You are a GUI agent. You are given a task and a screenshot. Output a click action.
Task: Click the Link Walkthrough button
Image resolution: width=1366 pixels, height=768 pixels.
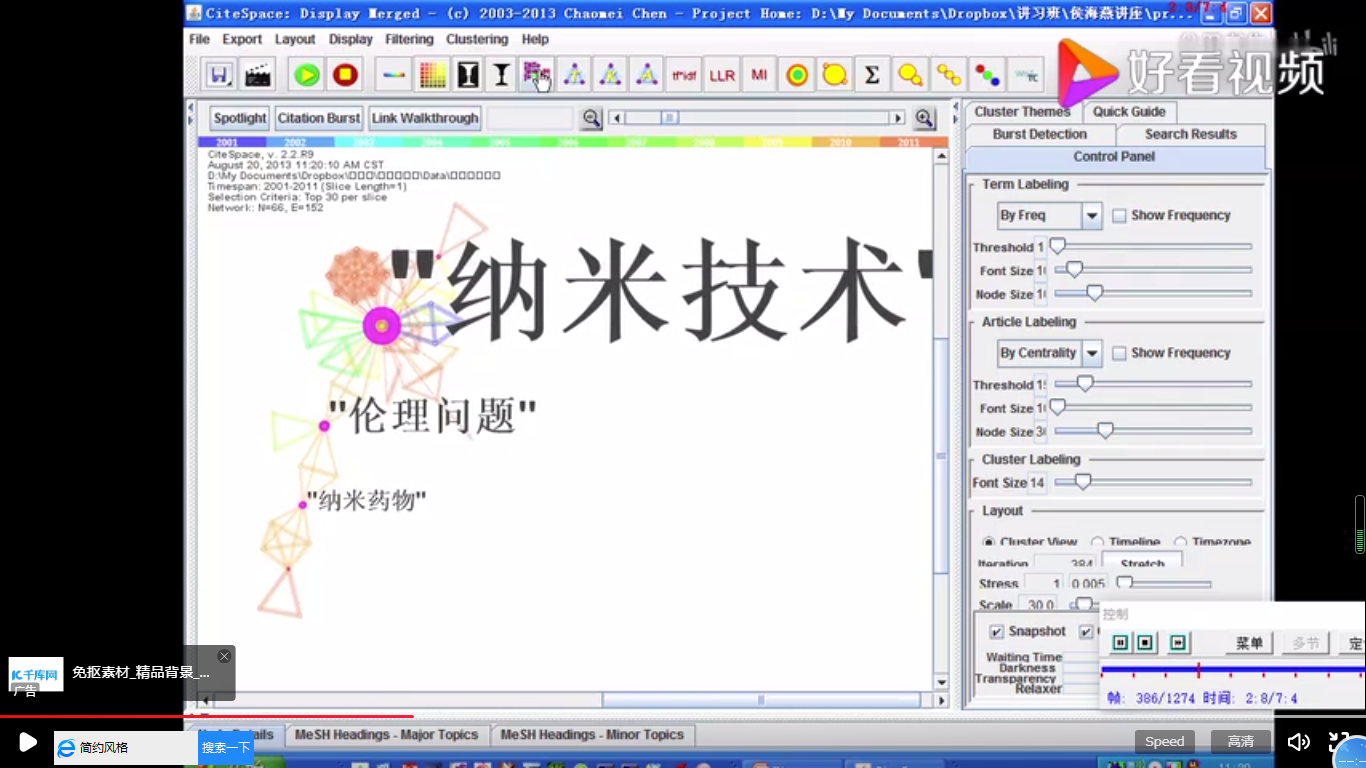click(425, 118)
